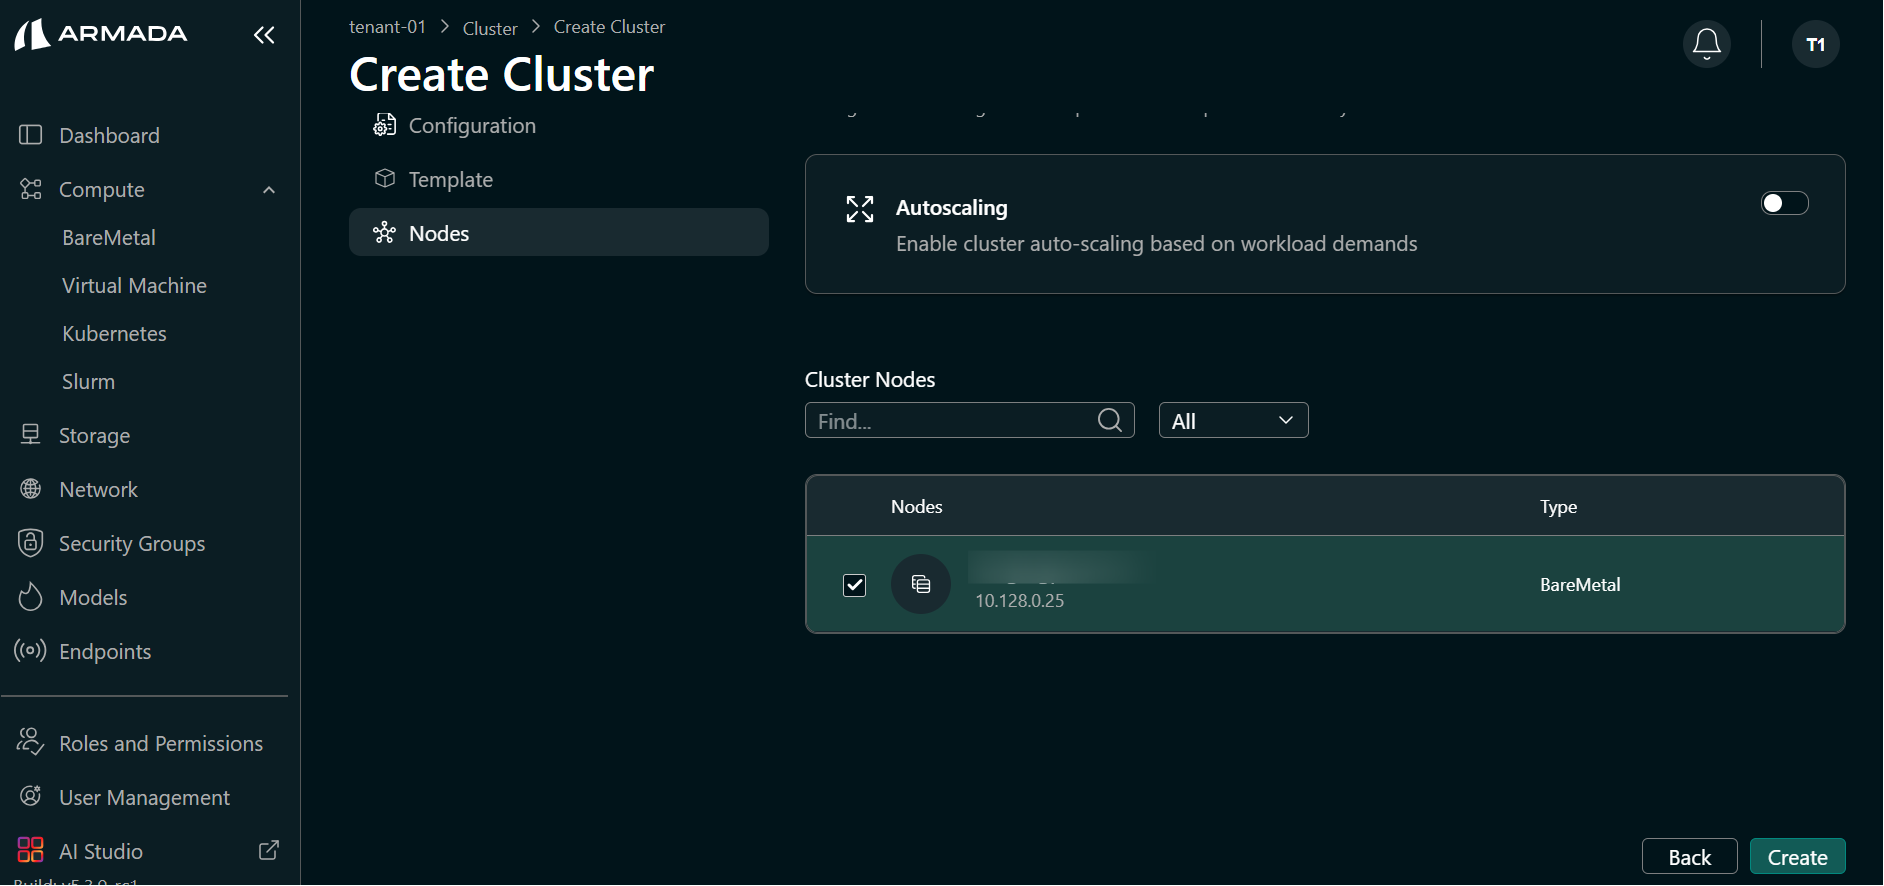Click the Security Groups shield icon
Viewport: 1884px width, 886px height.
(x=31, y=543)
